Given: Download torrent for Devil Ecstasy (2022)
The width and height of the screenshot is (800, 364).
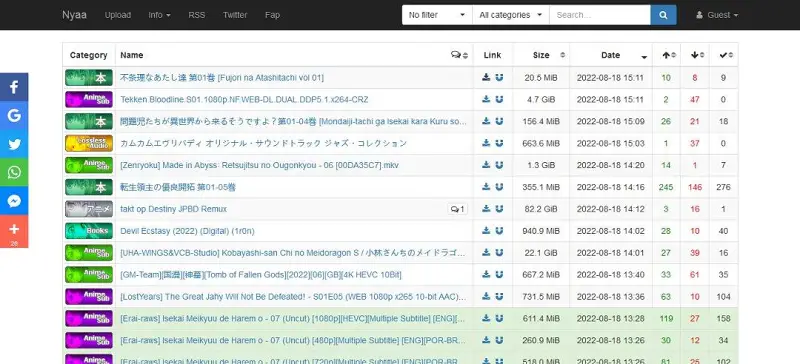Looking at the screenshot, I should point(486,231).
